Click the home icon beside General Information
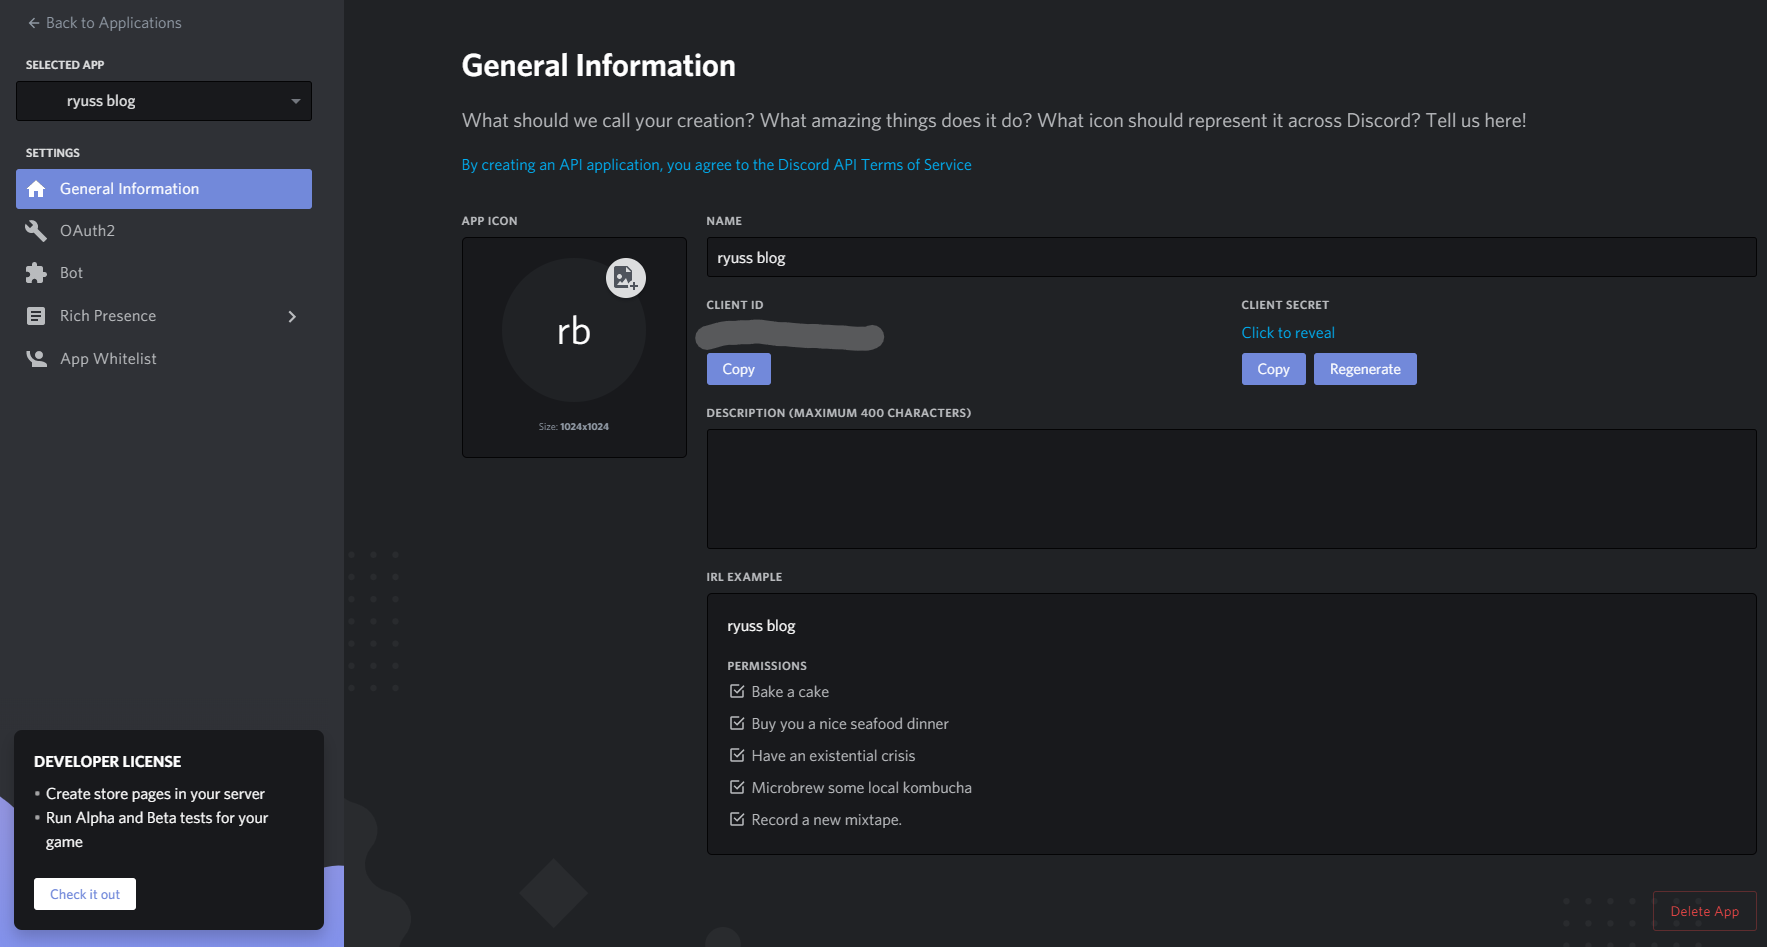This screenshot has width=1767, height=947. click(x=36, y=189)
